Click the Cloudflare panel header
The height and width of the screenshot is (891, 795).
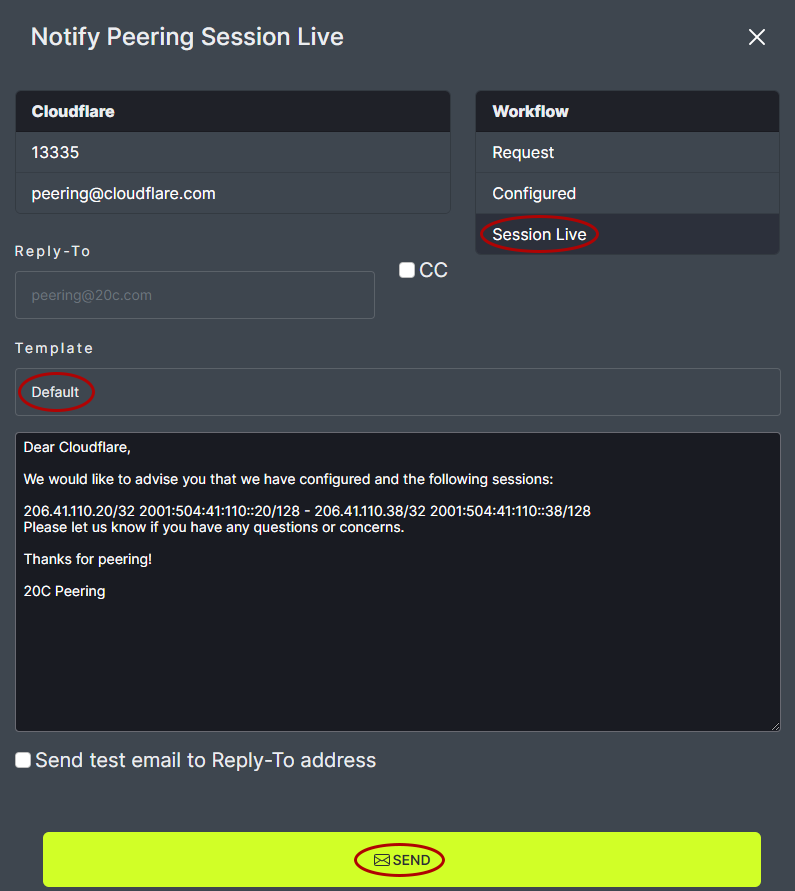[x=233, y=112]
